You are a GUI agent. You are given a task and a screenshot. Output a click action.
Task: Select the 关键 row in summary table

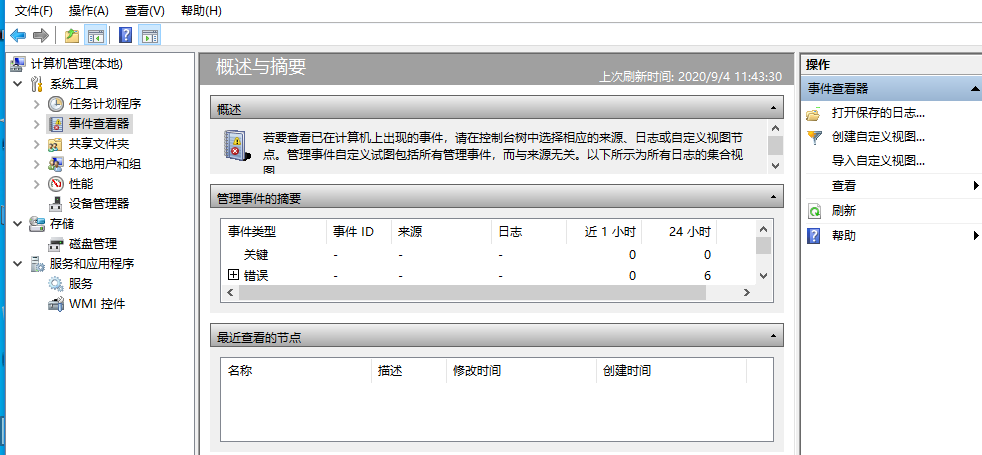click(x=488, y=255)
